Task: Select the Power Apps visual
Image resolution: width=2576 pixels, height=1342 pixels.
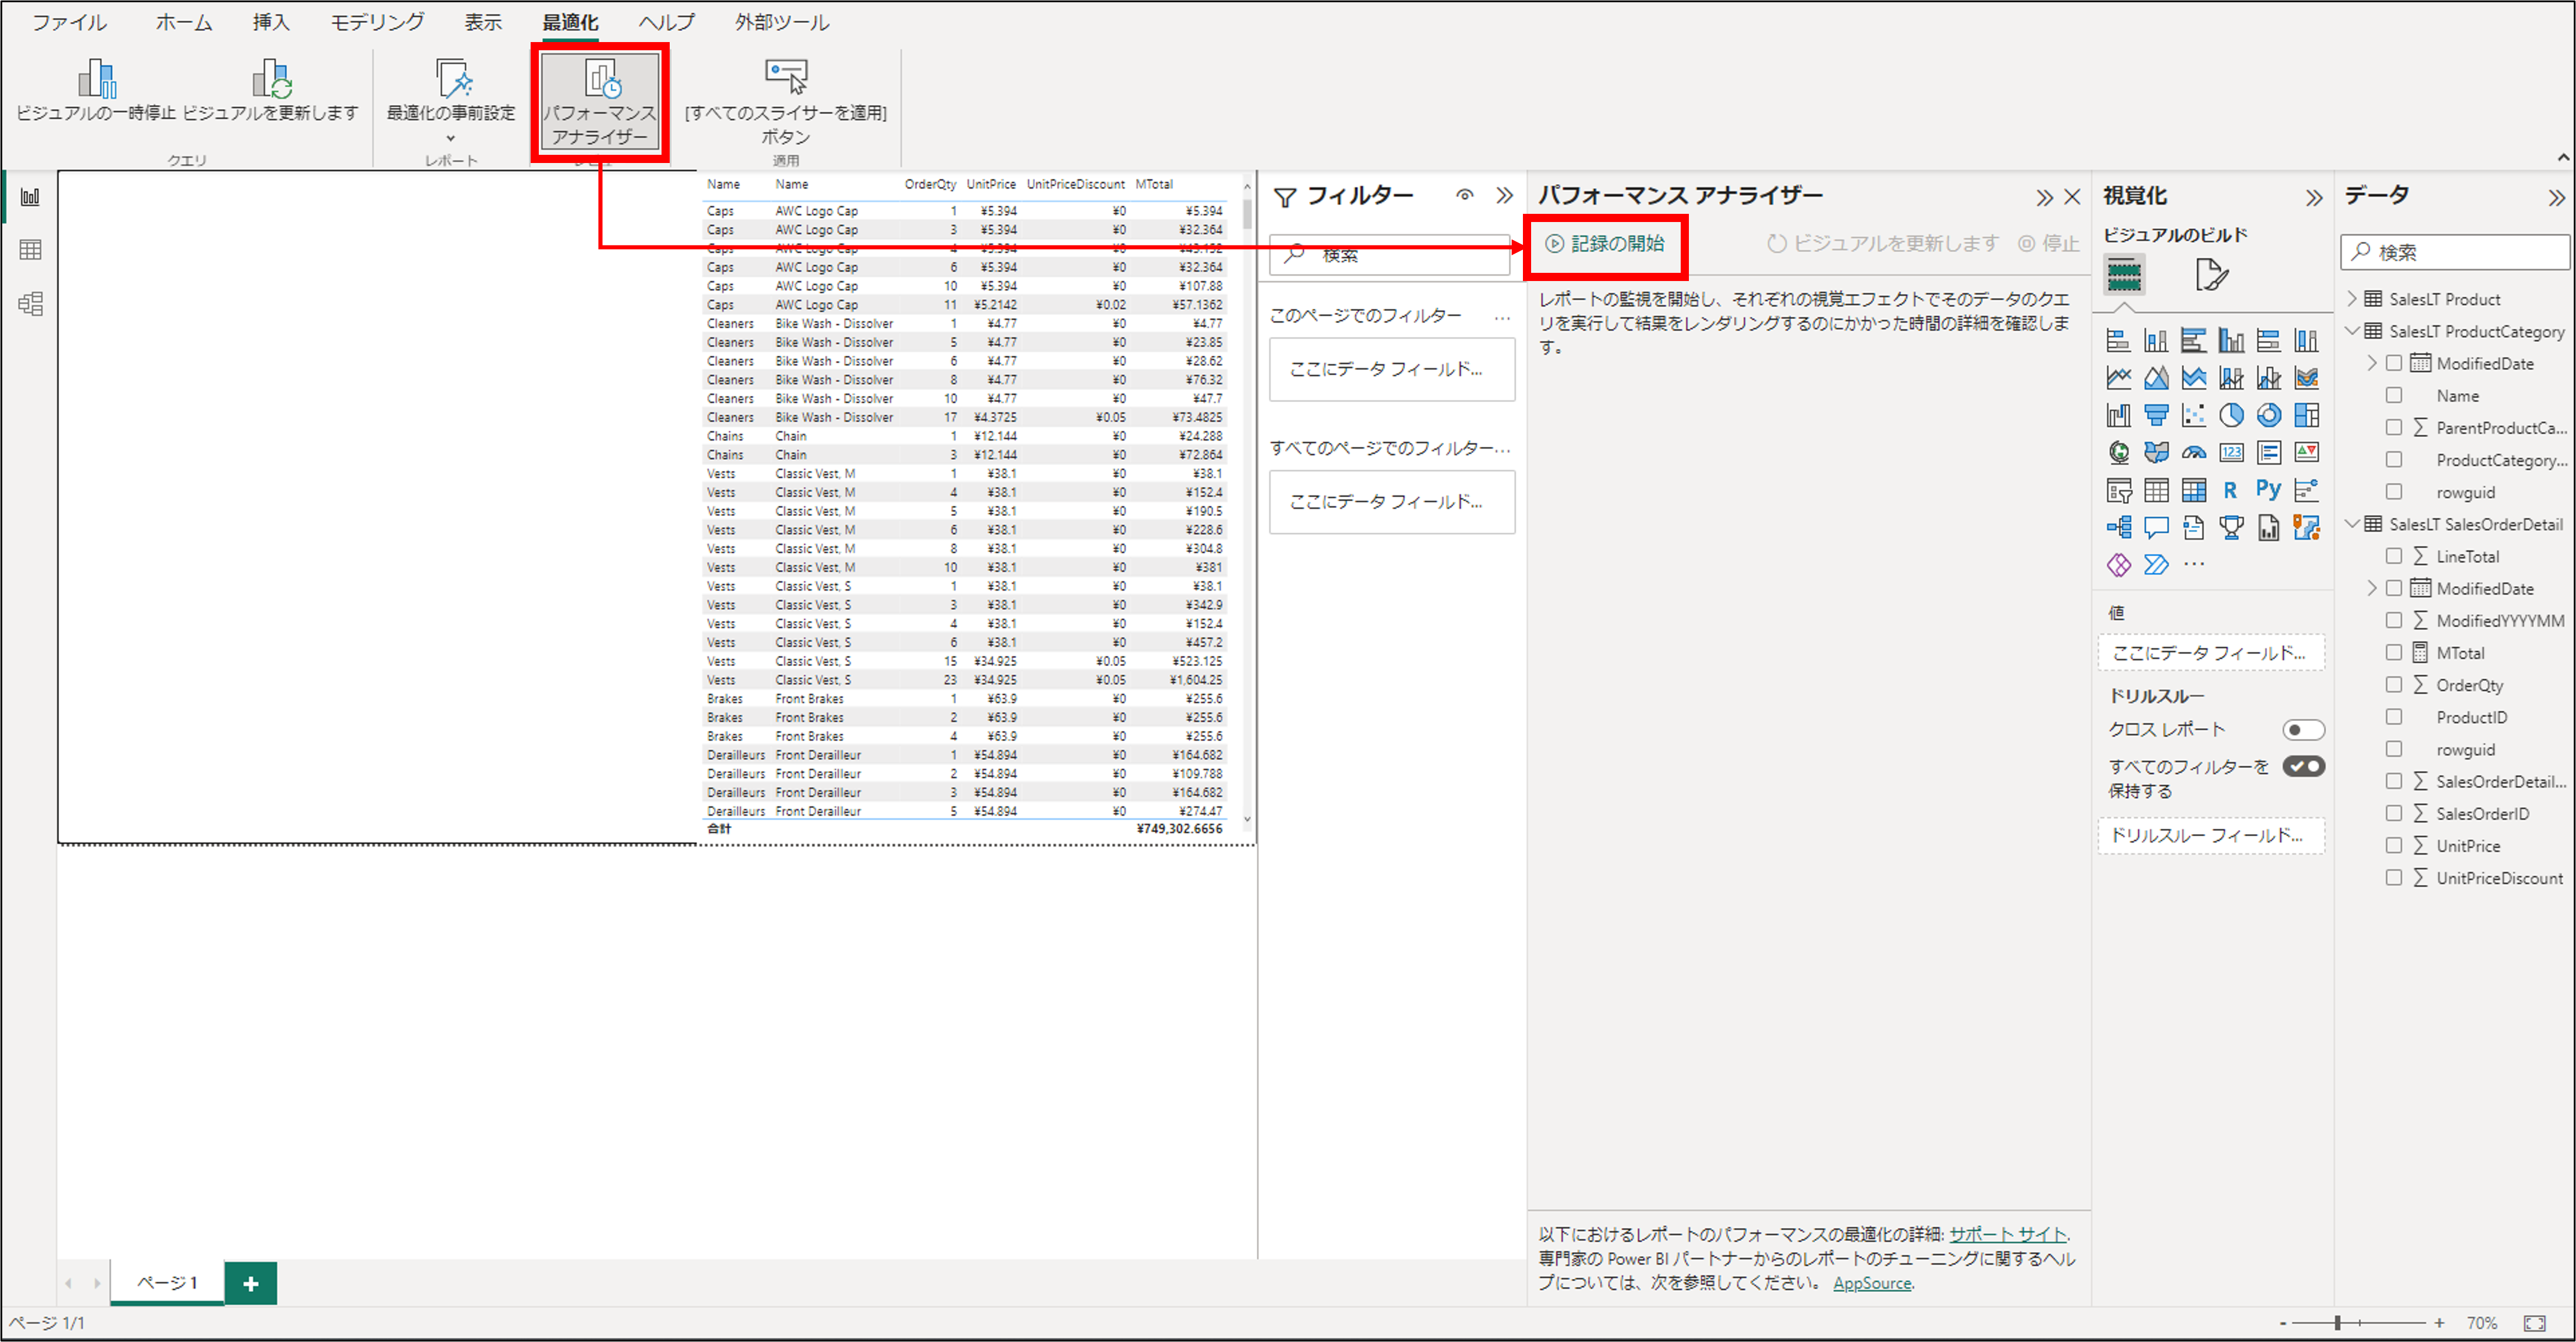Action: click(x=2119, y=565)
